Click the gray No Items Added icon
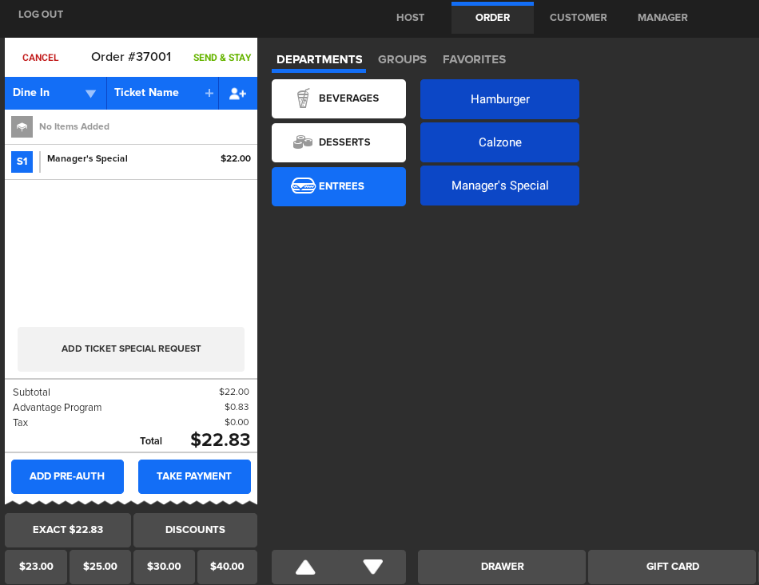The image size is (759, 585). pos(22,127)
